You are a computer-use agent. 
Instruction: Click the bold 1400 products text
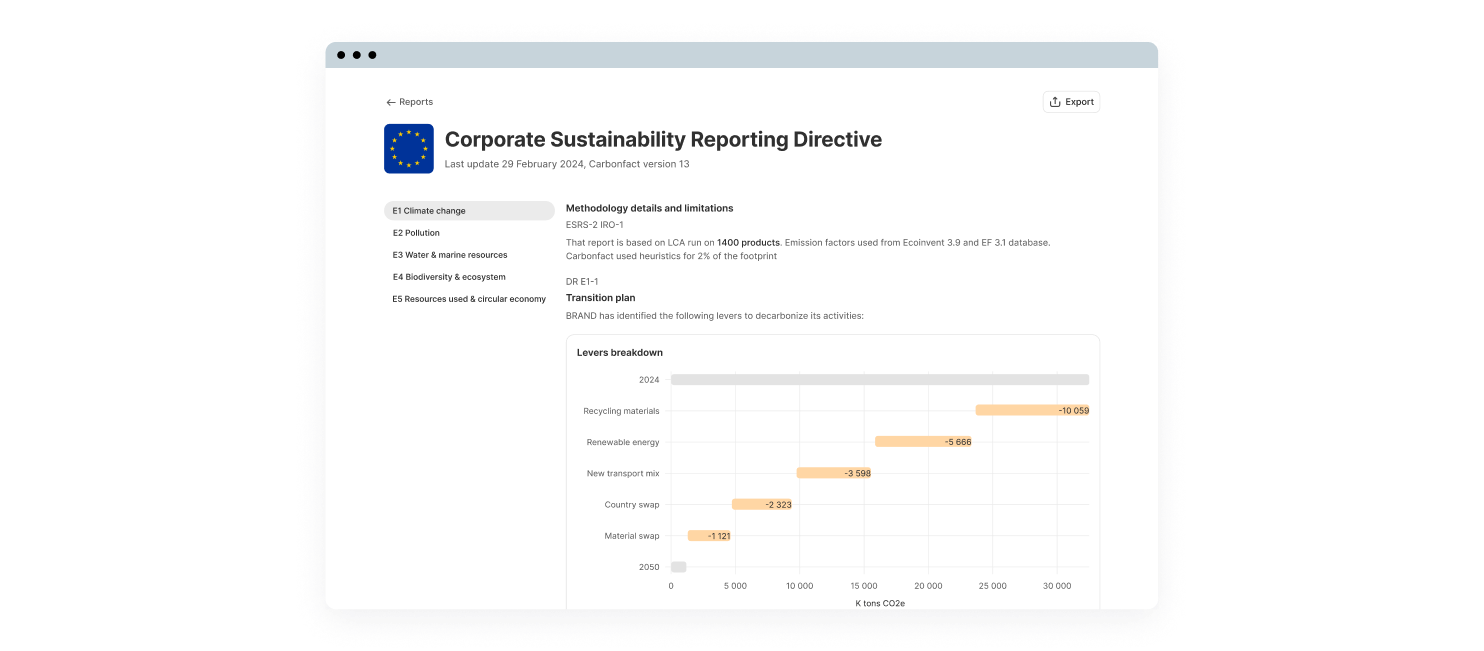click(749, 242)
